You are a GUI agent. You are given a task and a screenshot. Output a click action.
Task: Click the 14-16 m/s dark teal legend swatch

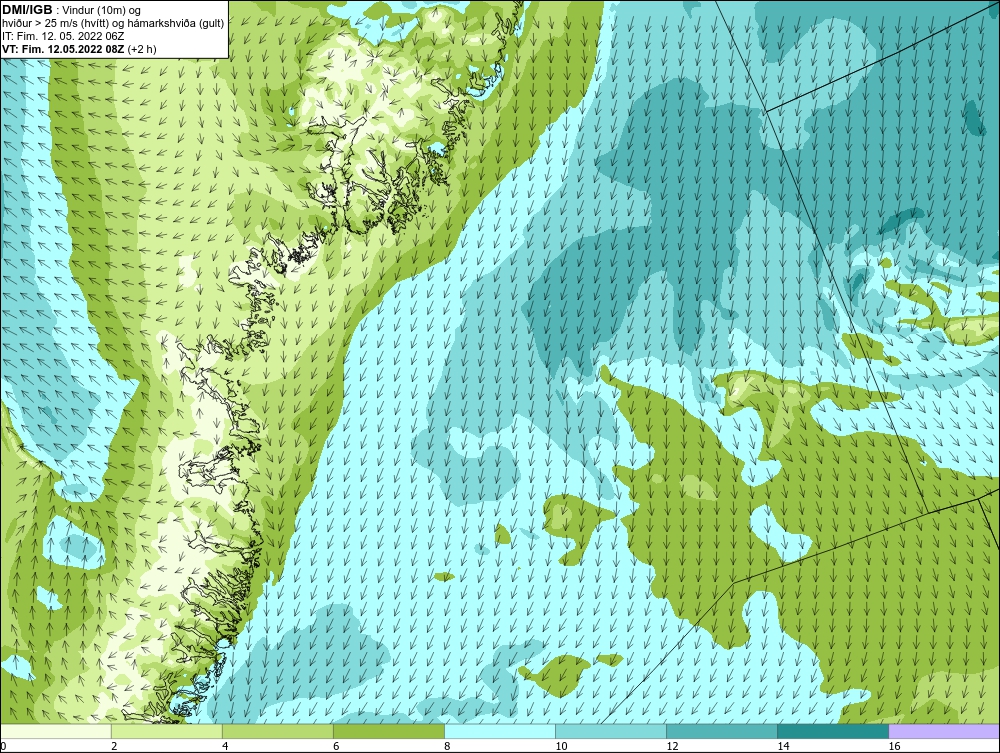pos(833,731)
